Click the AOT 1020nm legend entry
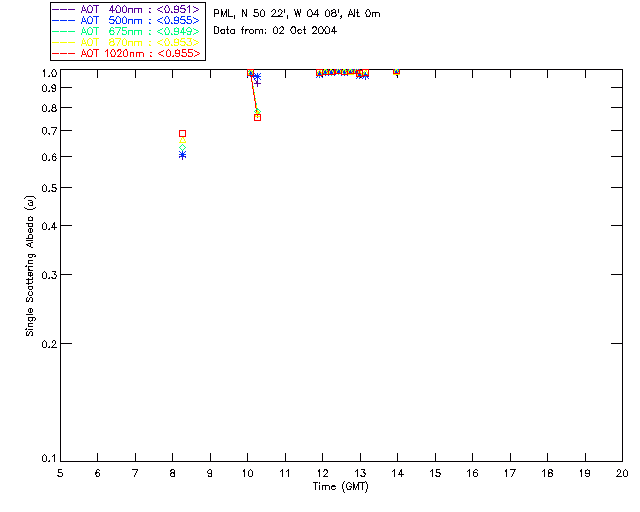Image resolution: width=640 pixels, height=512 pixels. click(126, 53)
